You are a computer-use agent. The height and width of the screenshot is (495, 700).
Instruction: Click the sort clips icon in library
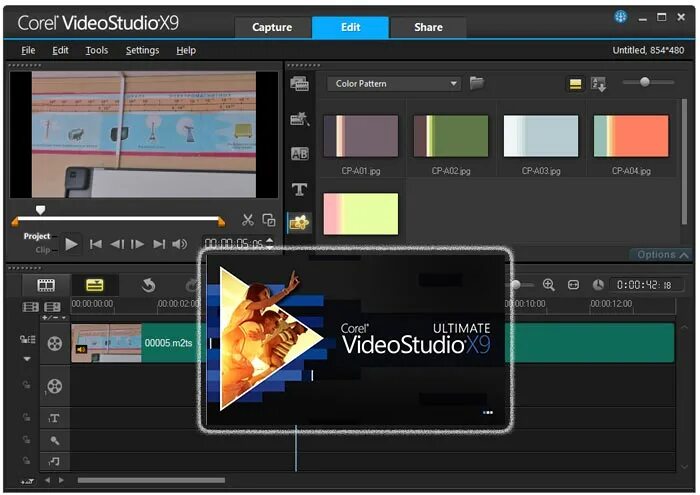point(598,84)
